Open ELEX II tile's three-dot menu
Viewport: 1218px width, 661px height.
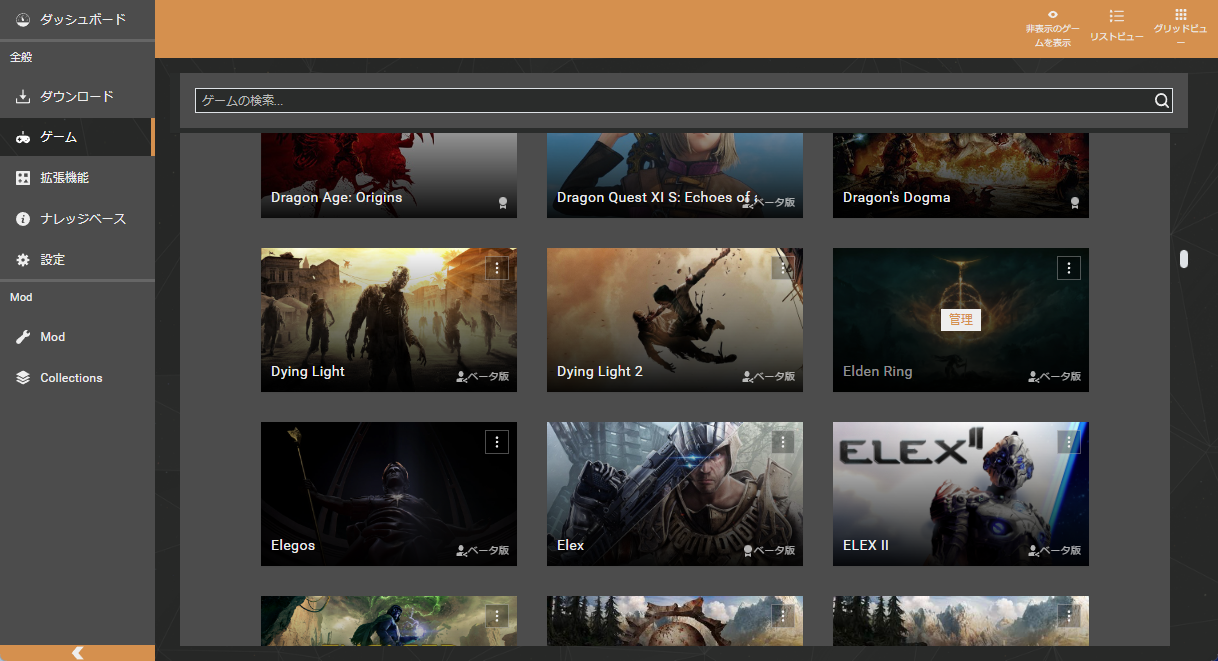click(1069, 441)
